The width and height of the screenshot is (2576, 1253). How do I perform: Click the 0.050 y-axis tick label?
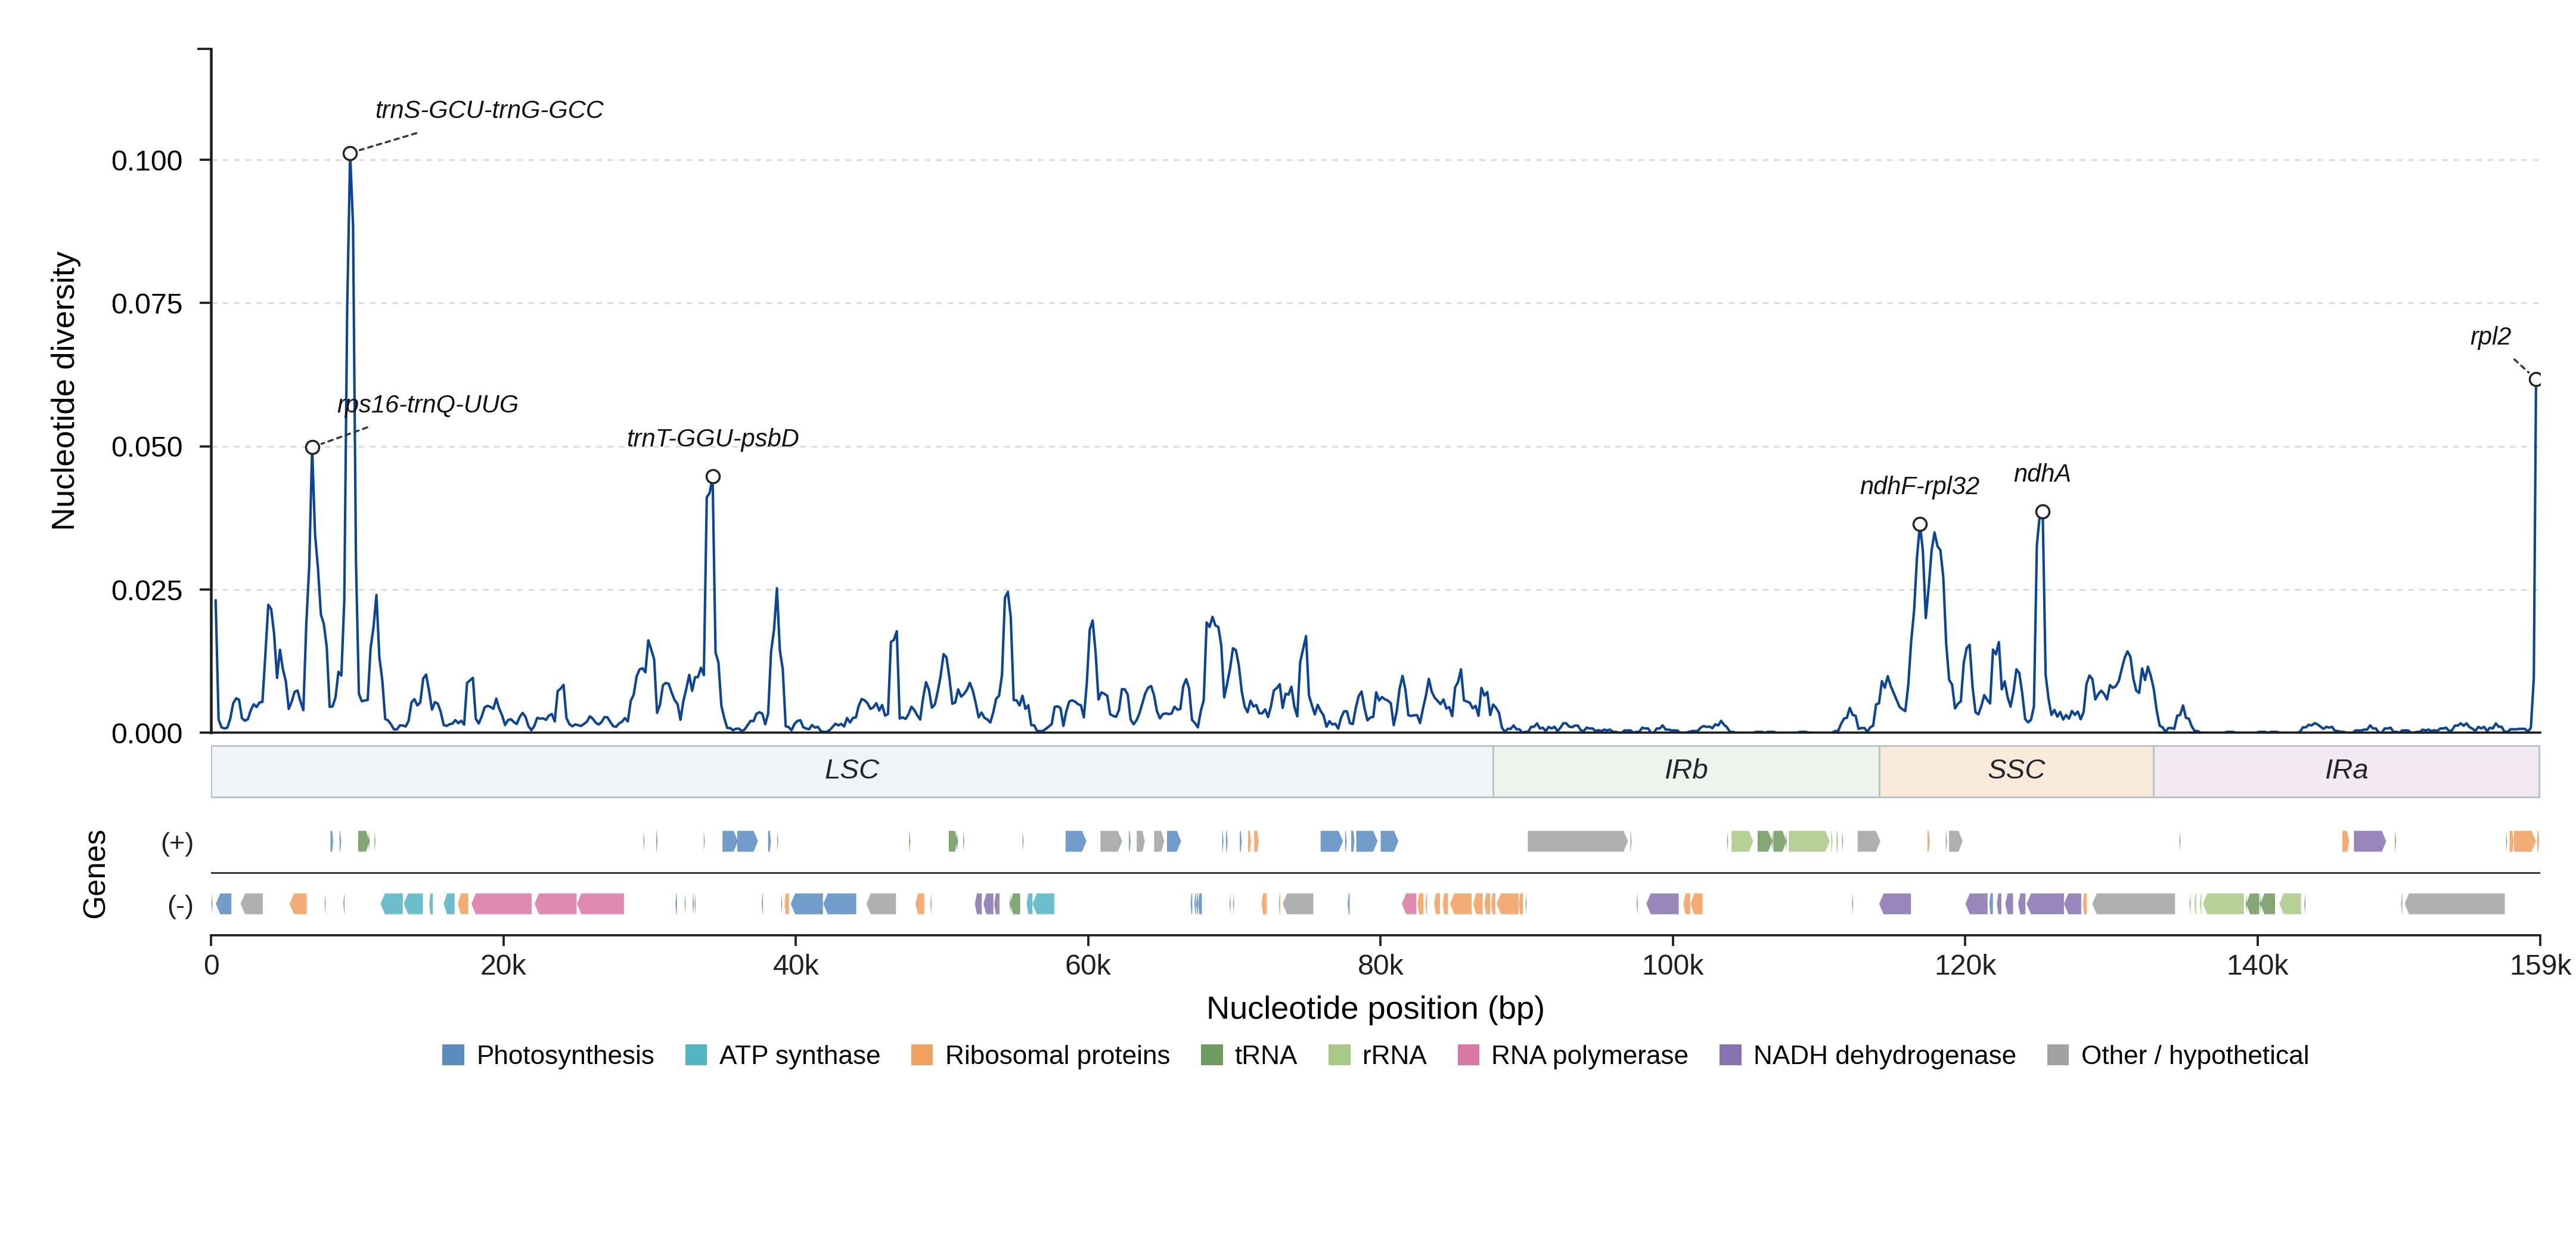pyautogui.click(x=147, y=447)
